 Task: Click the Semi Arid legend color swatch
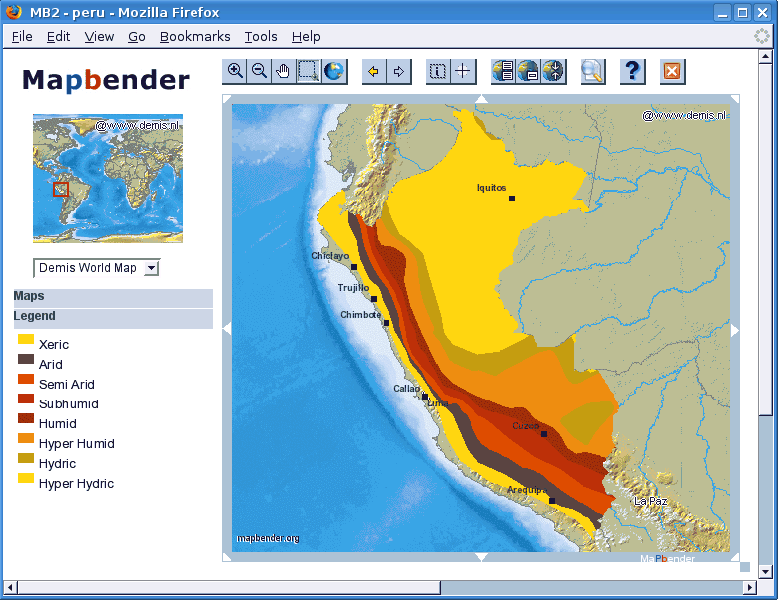[x=26, y=379]
